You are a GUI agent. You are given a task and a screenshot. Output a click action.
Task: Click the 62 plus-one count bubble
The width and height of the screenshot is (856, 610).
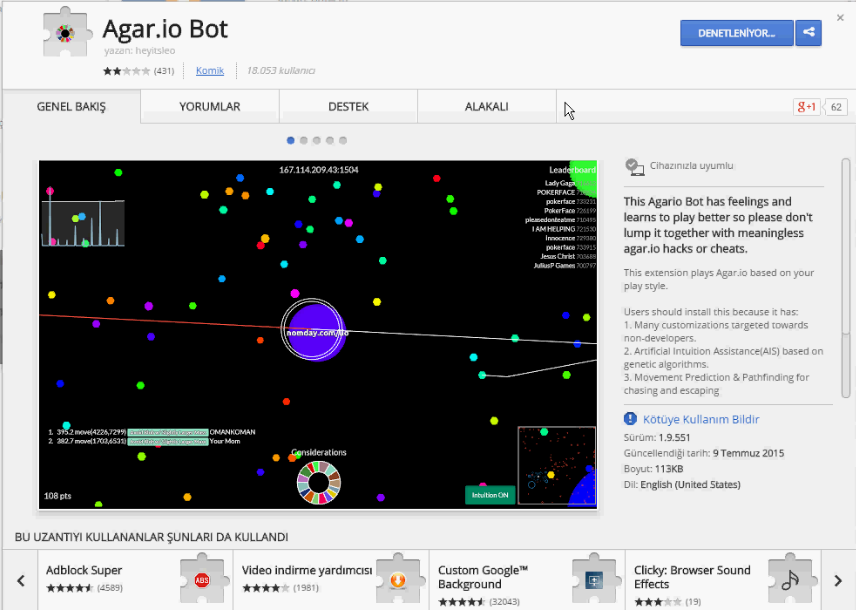coord(836,107)
